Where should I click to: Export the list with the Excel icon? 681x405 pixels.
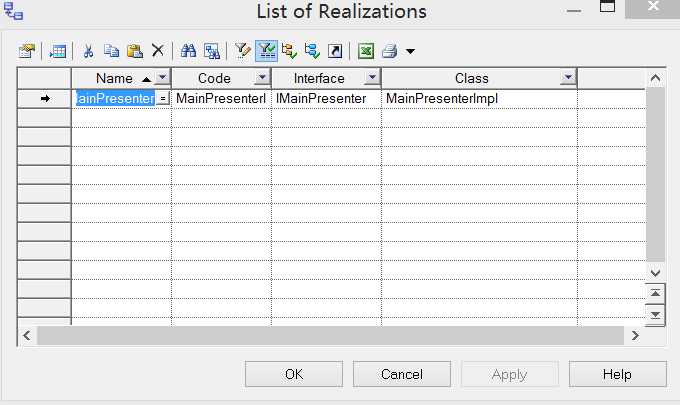[366, 50]
